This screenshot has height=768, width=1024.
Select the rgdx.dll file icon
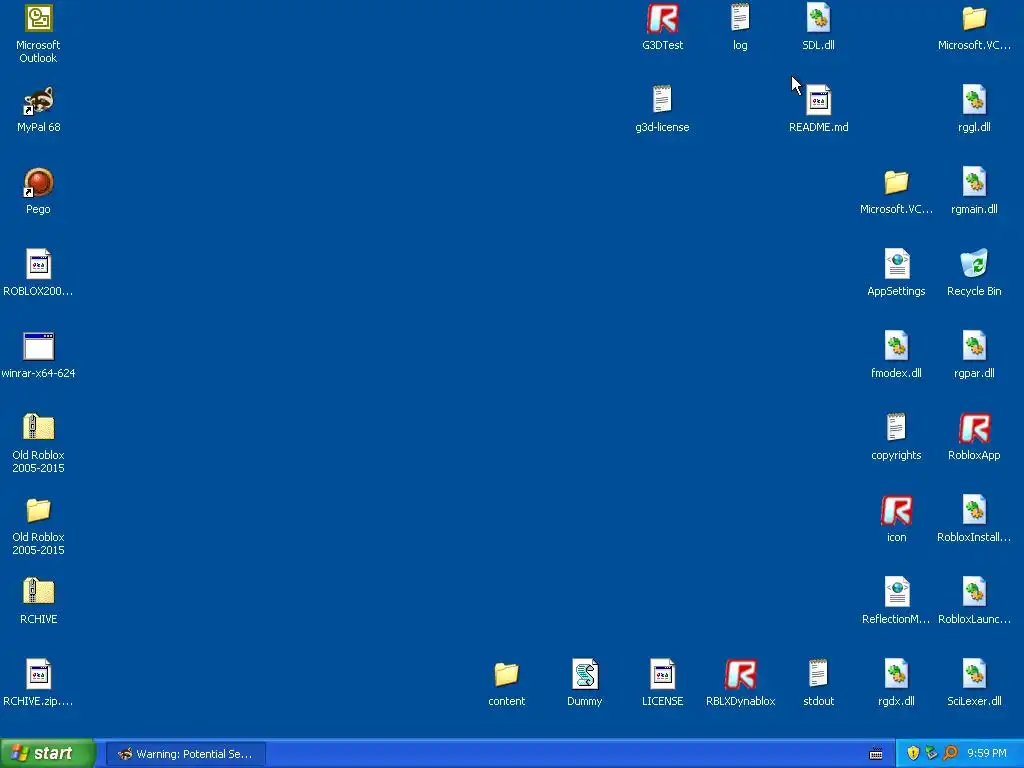pyautogui.click(x=897, y=674)
